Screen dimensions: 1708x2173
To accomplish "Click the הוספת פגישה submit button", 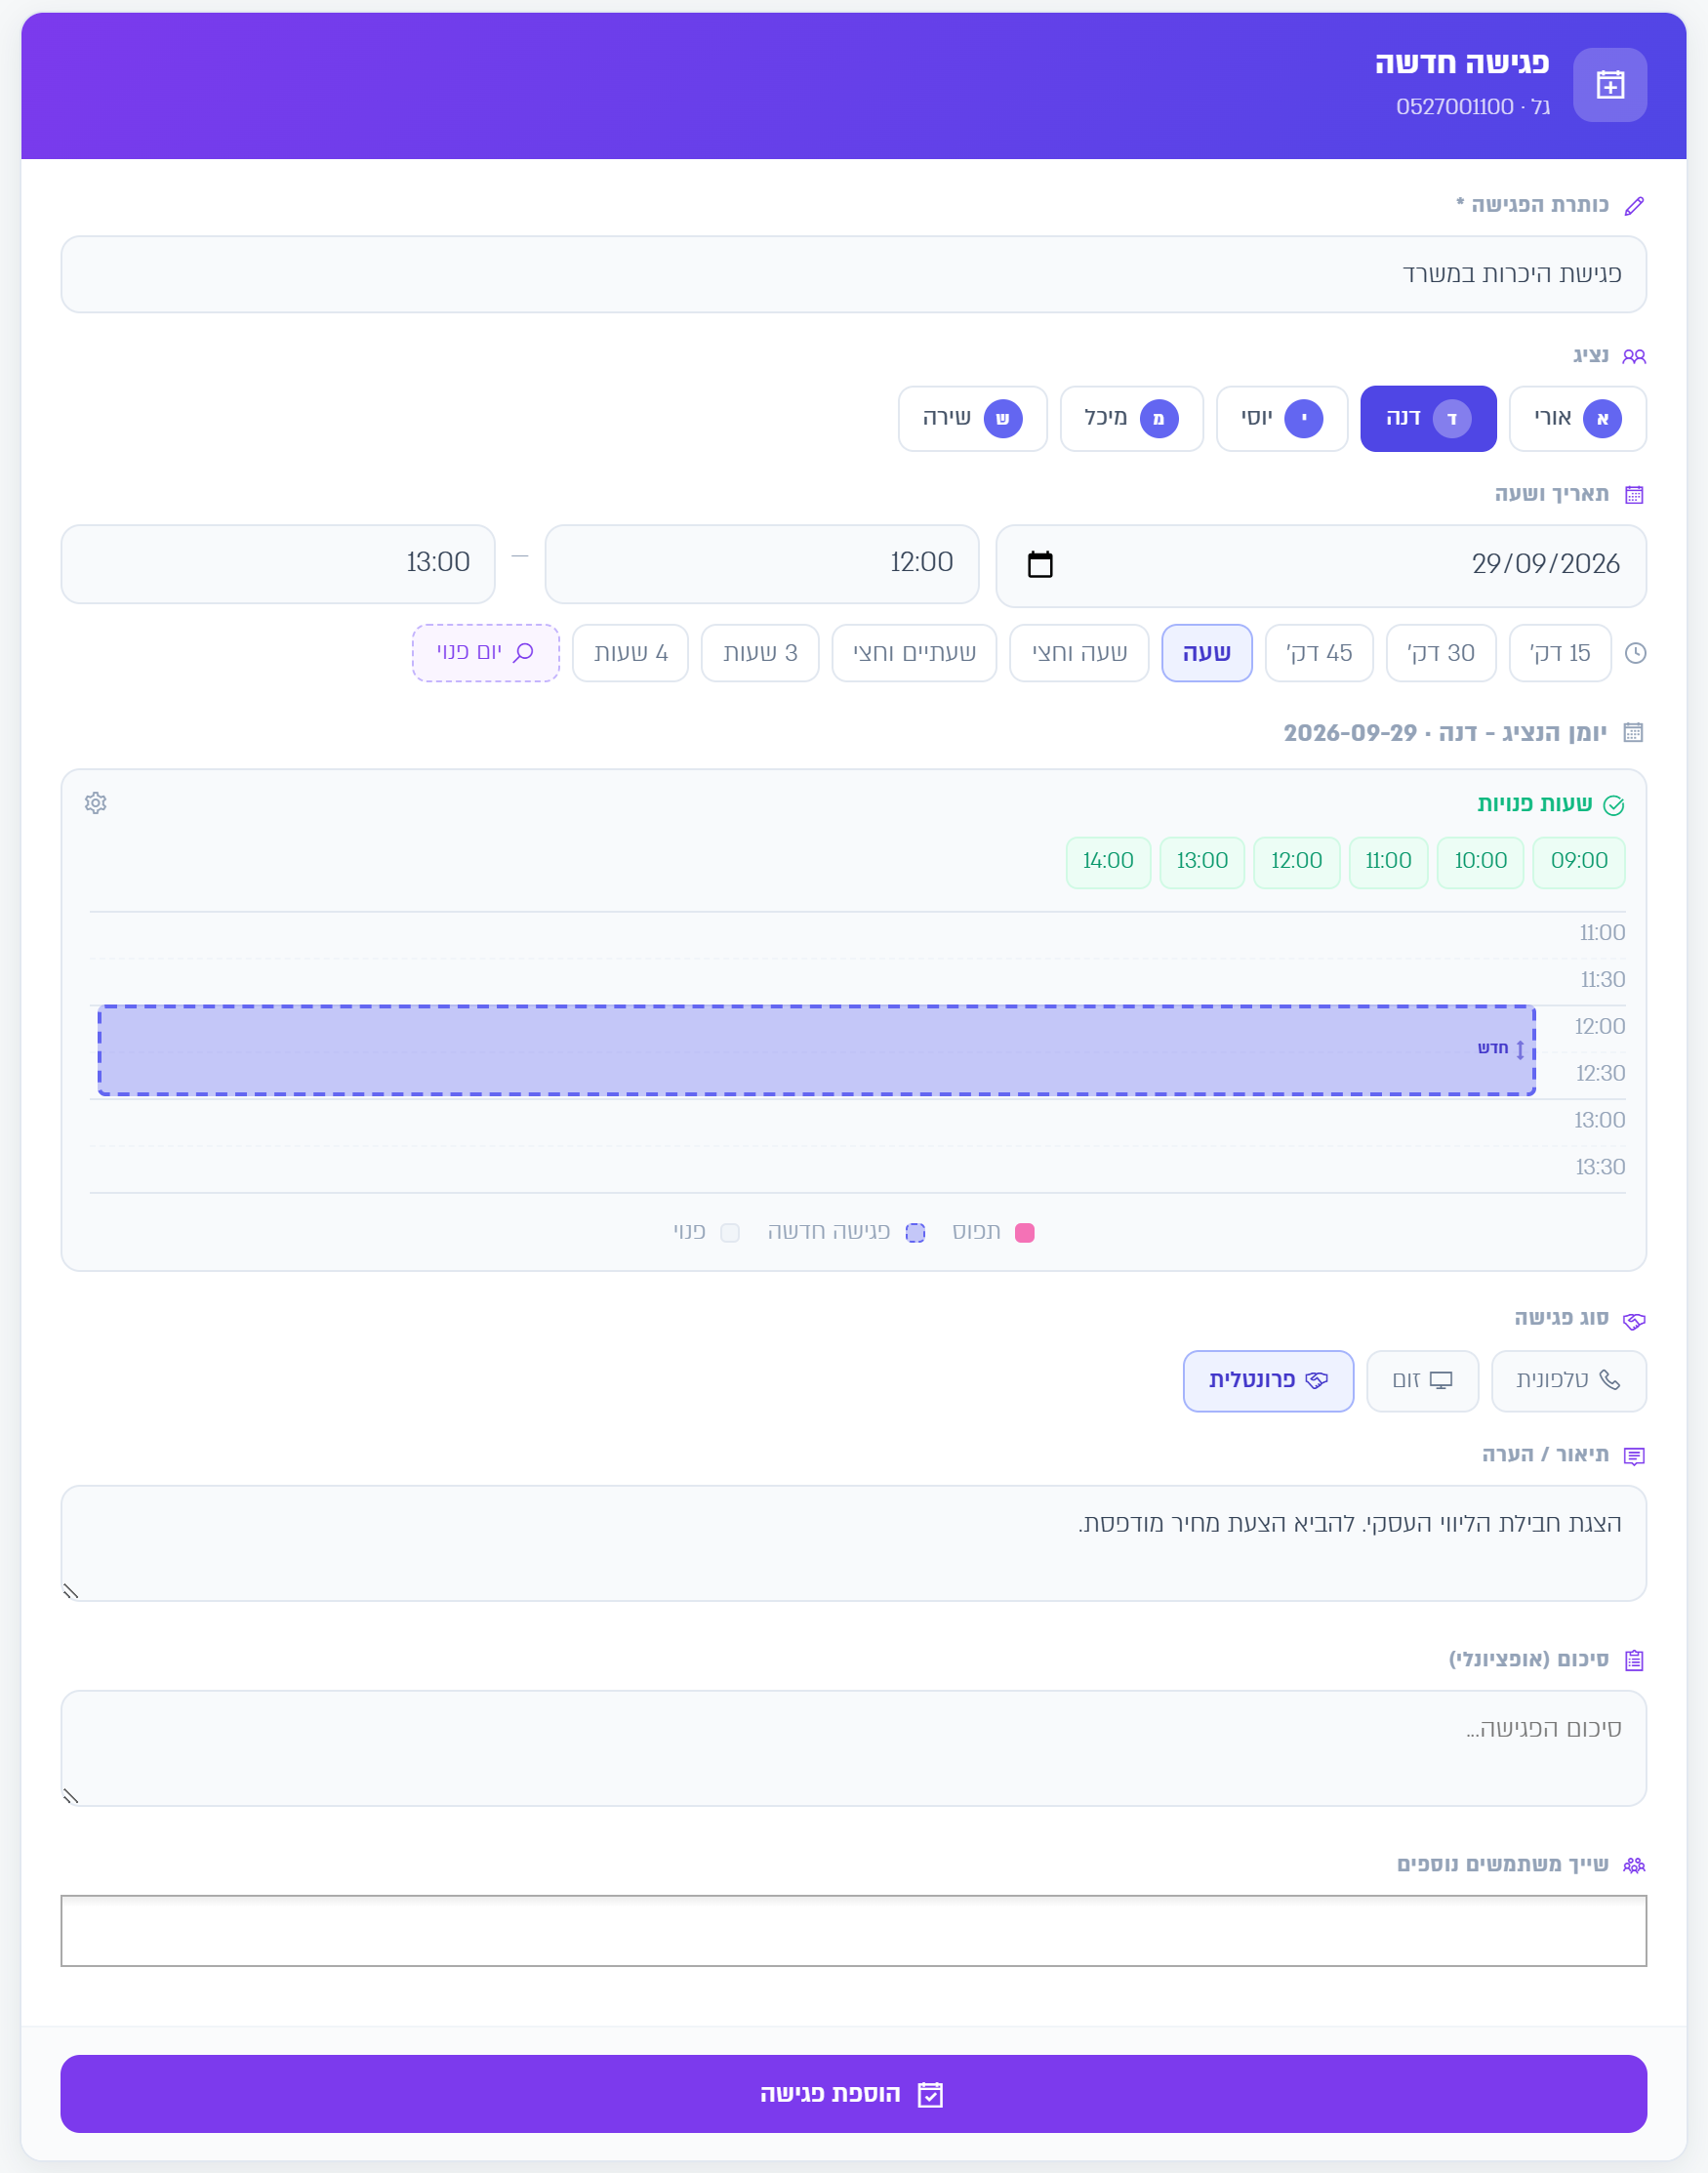I will pyautogui.click(x=853, y=2094).
